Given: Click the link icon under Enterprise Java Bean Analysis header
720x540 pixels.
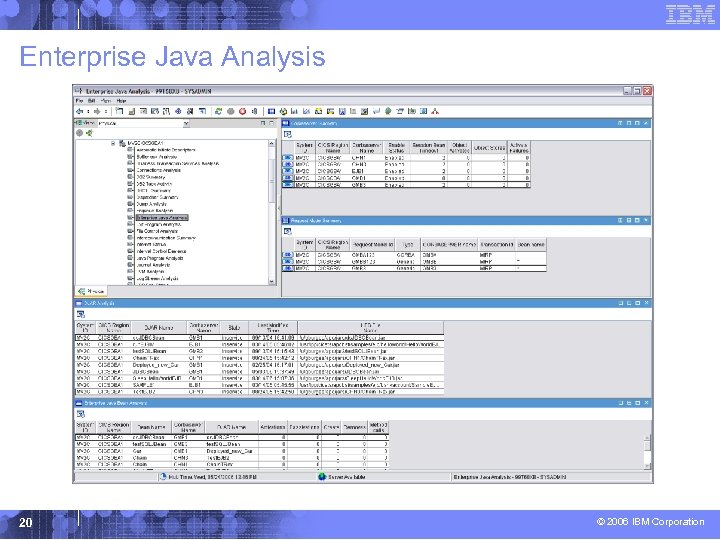Looking at the screenshot, I should click(80, 414).
